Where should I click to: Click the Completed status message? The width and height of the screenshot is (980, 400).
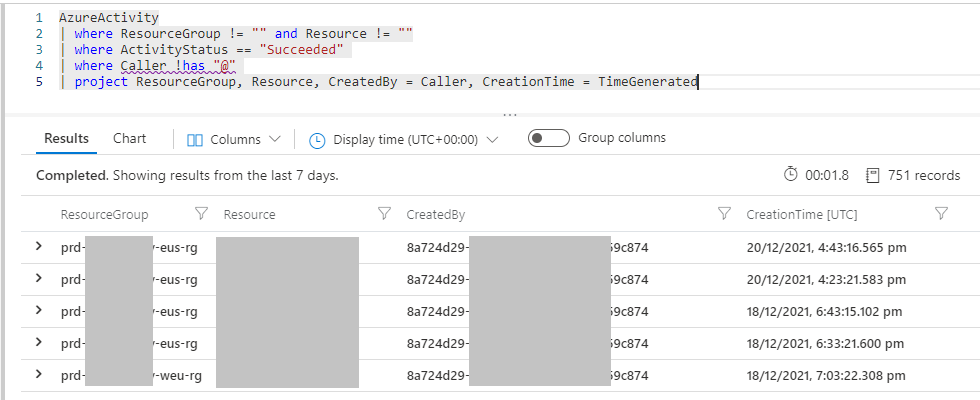(187, 176)
